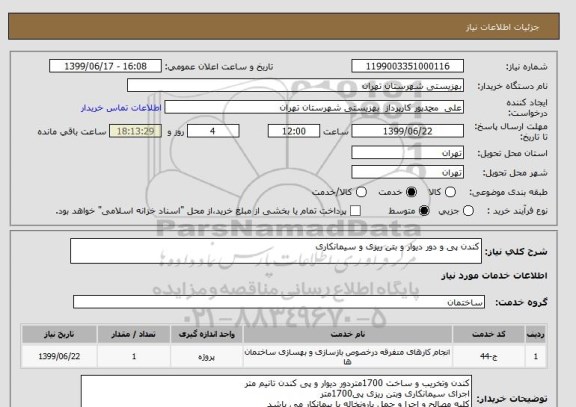Image resolution: width=576 pixels, height=407 pixels.
Task: Click the شرح کلی نیاز text box
Action: 276,251
